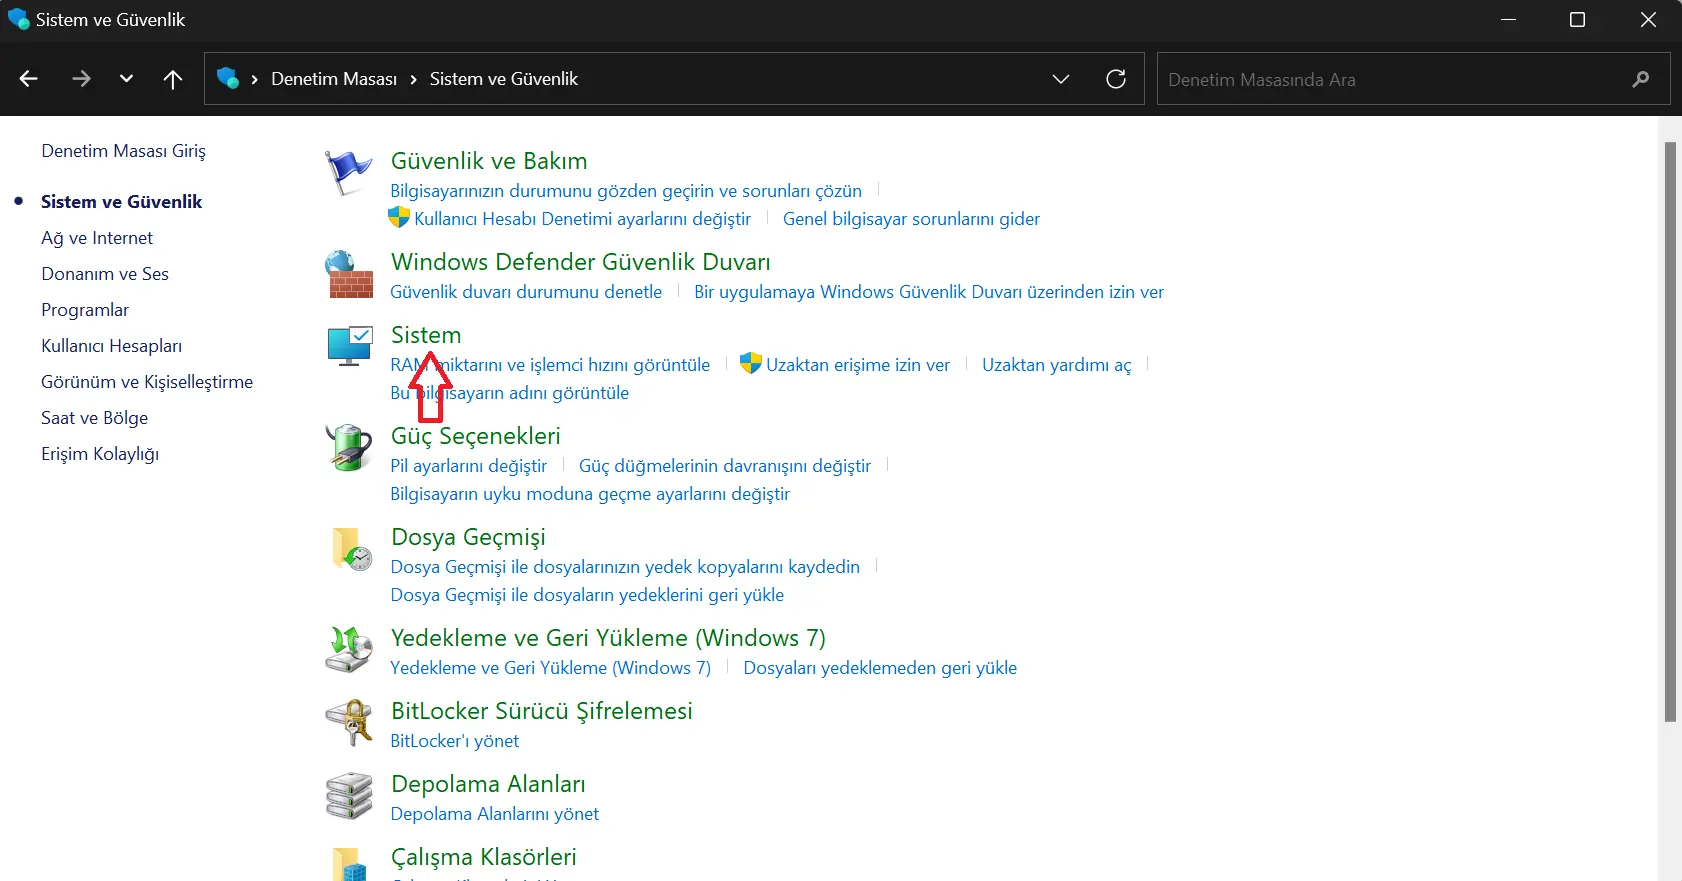Click Dosya Geçmişi ile yedek kopyalarını kaydedin
This screenshot has width=1682, height=881.
coord(625,567)
